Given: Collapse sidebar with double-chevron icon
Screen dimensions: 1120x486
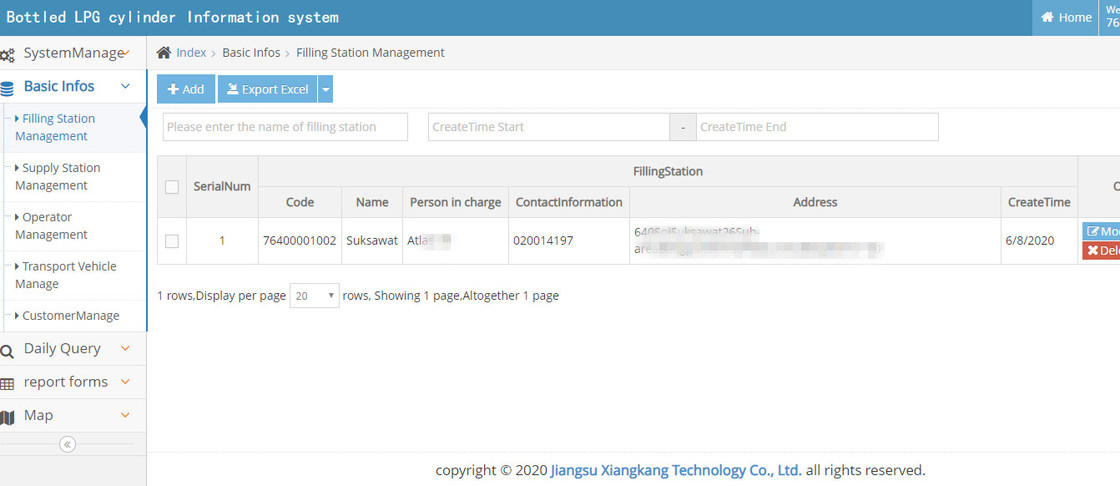Looking at the screenshot, I should [x=67, y=444].
